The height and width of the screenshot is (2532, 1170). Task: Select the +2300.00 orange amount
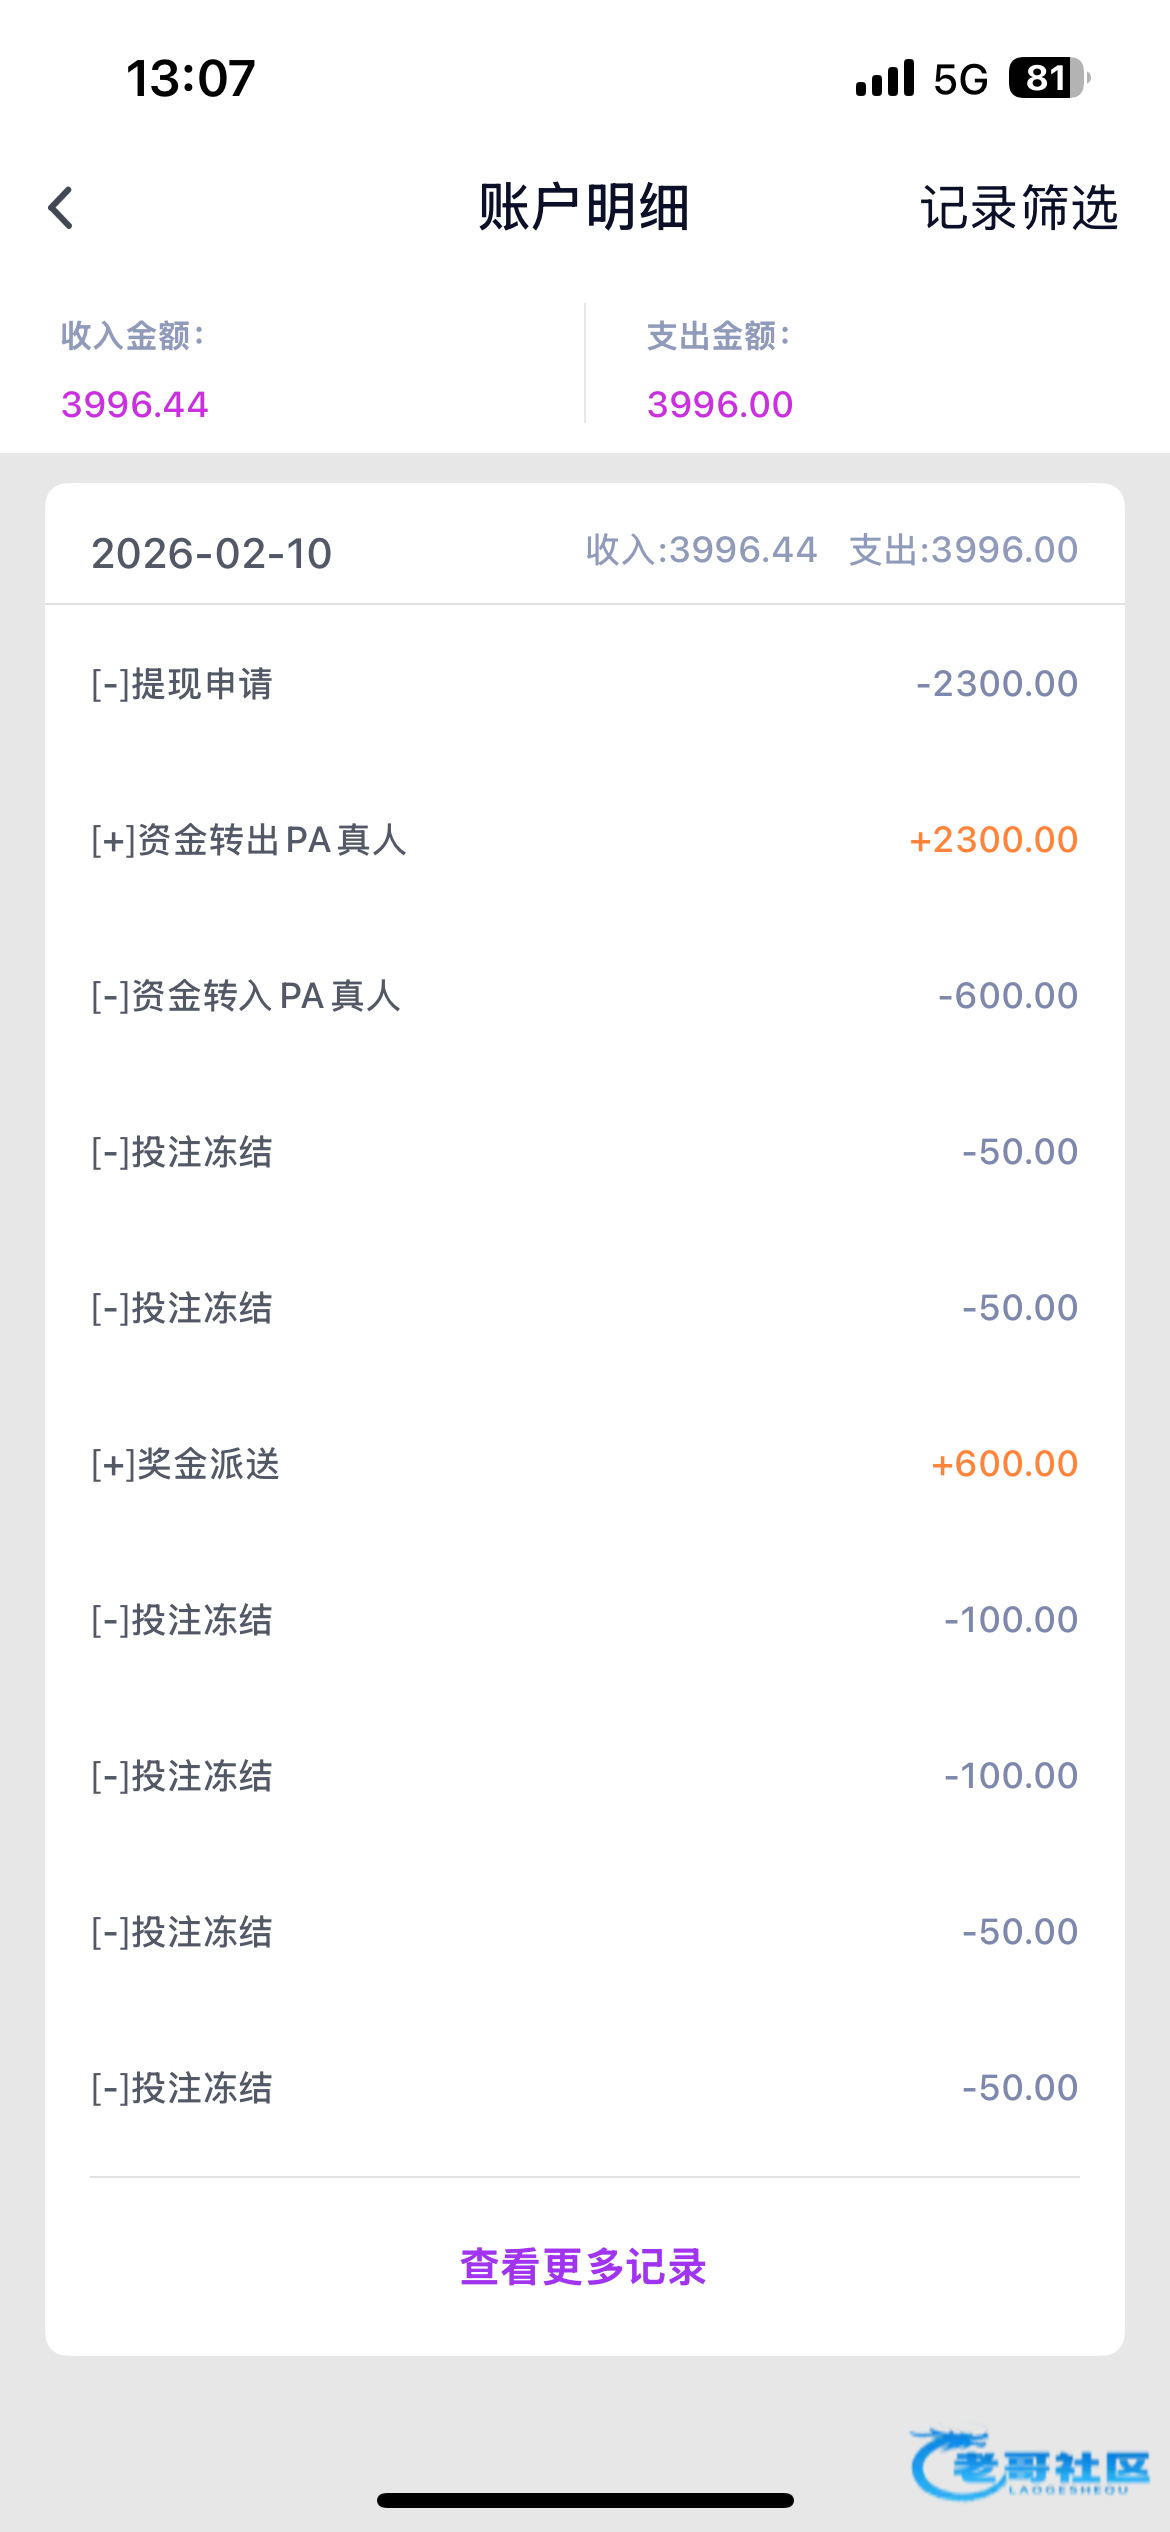[993, 840]
